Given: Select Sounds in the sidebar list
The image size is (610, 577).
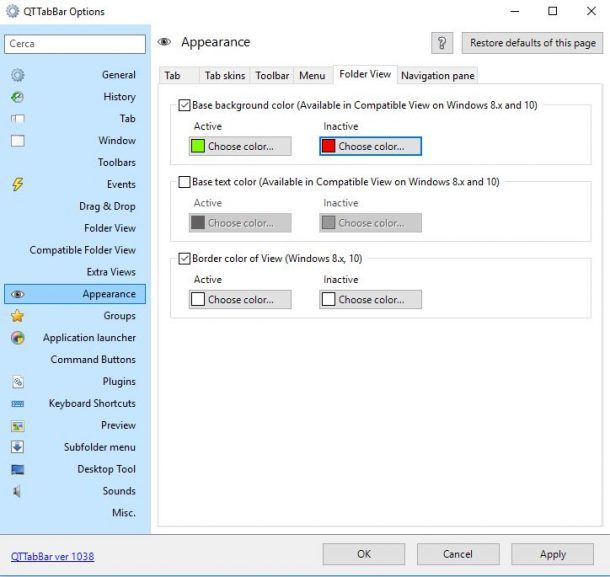Looking at the screenshot, I should click(75, 491).
